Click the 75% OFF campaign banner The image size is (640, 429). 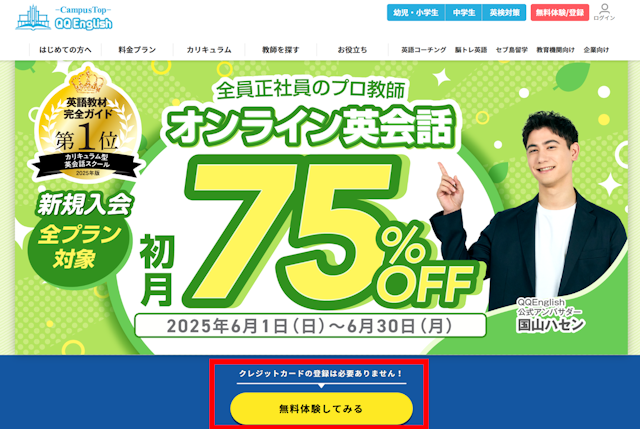(321, 208)
